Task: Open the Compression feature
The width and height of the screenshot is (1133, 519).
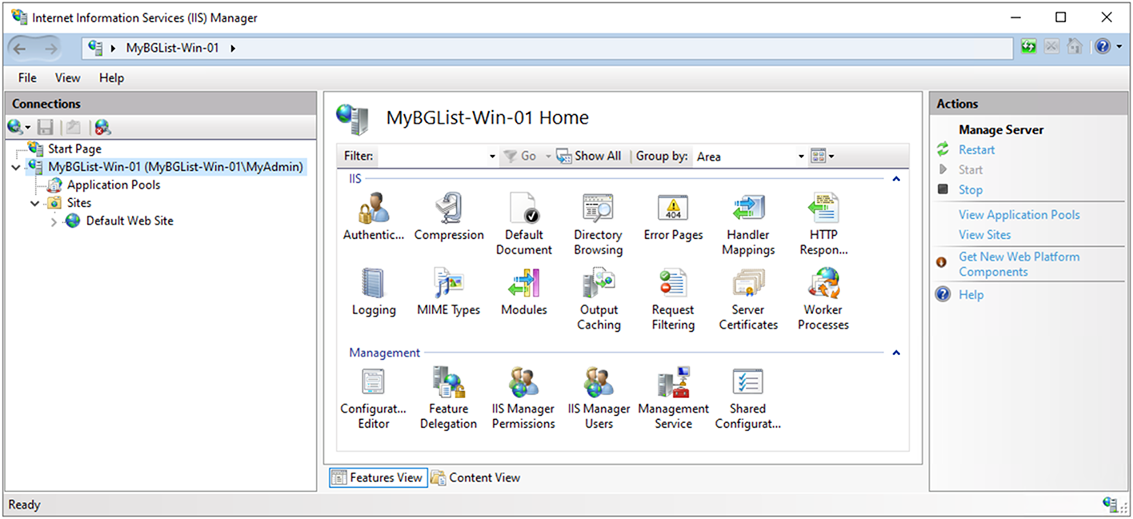Action: [449, 217]
